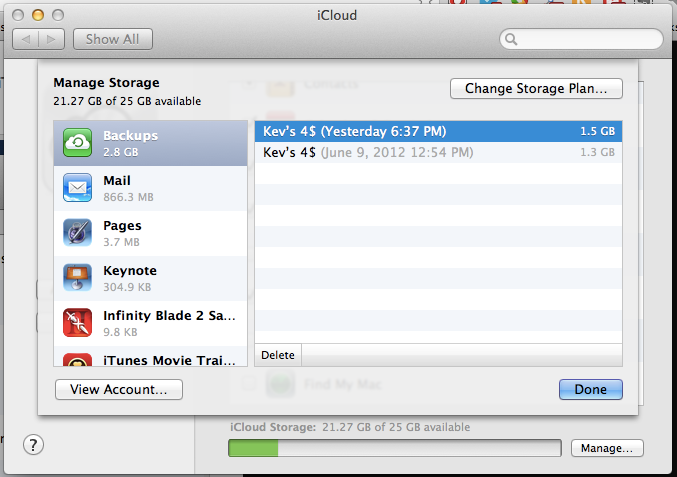Click the yellow minimize window button
The width and height of the screenshot is (677, 477).
tap(38, 15)
